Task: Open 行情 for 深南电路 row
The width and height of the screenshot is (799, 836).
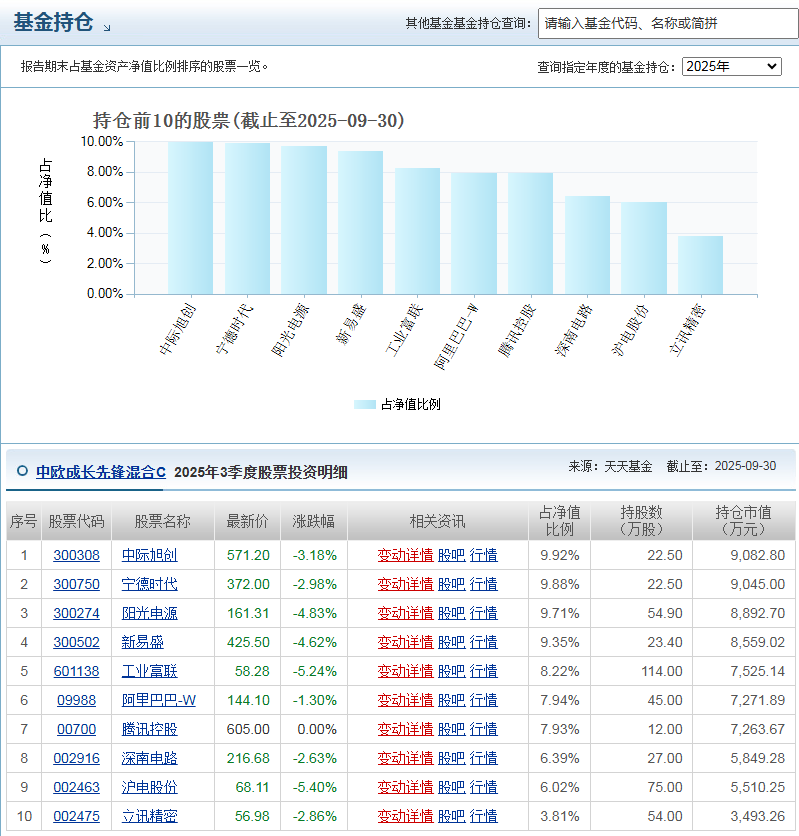Action: click(483, 758)
